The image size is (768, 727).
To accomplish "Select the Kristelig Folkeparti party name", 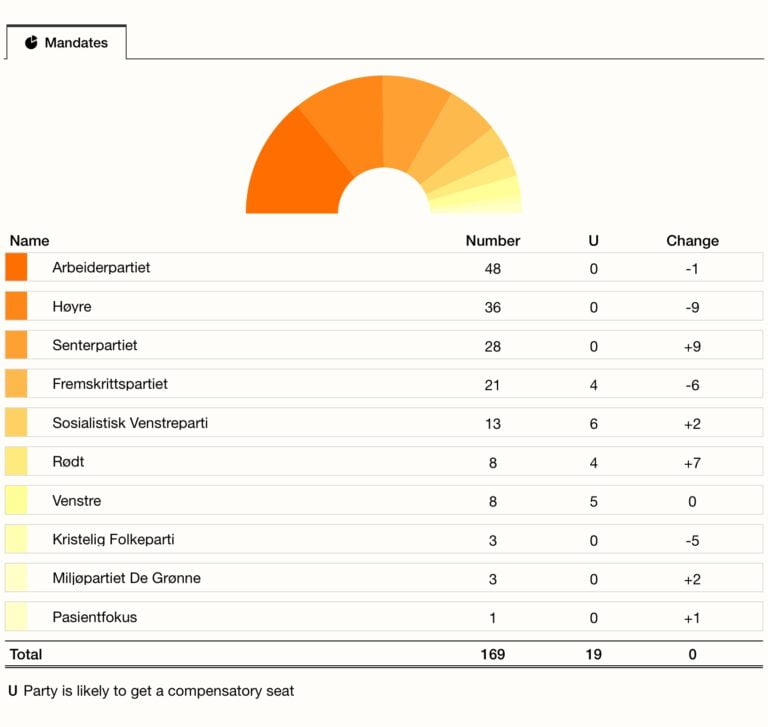I will click(113, 539).
